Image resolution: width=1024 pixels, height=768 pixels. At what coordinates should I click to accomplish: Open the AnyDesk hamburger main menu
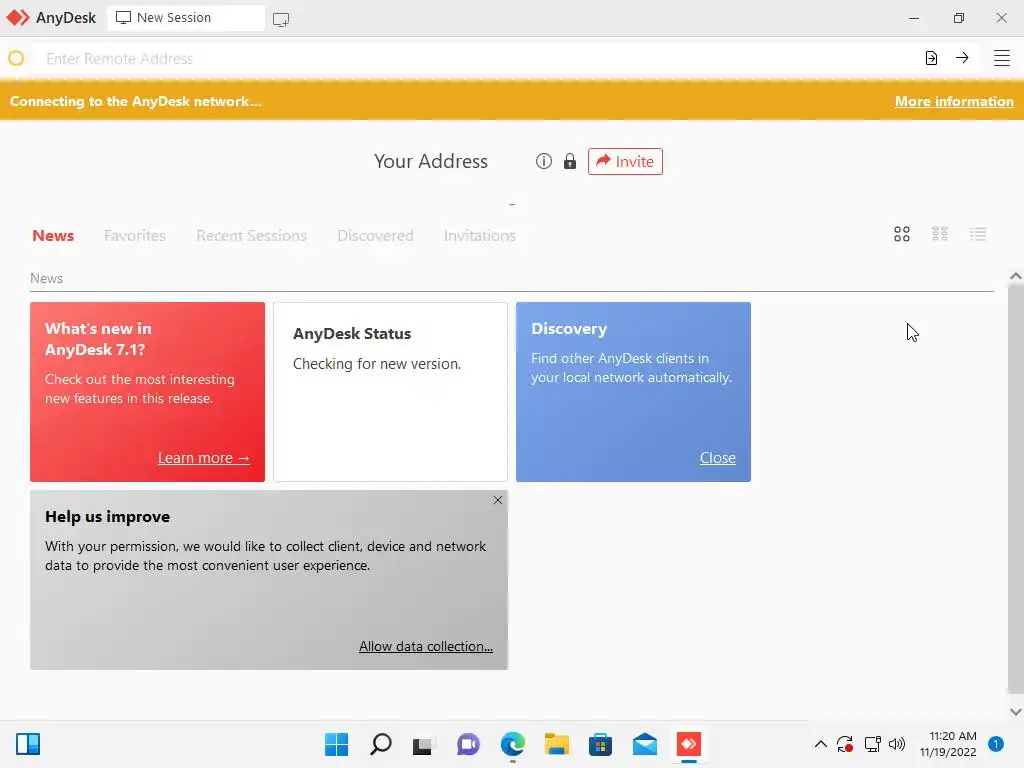click(x=1001, y=58)
